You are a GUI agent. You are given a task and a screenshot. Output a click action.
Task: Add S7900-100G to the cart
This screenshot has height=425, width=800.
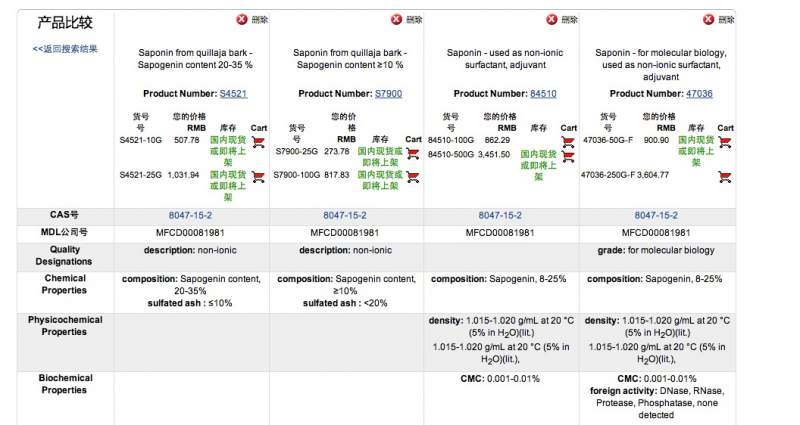413,176
